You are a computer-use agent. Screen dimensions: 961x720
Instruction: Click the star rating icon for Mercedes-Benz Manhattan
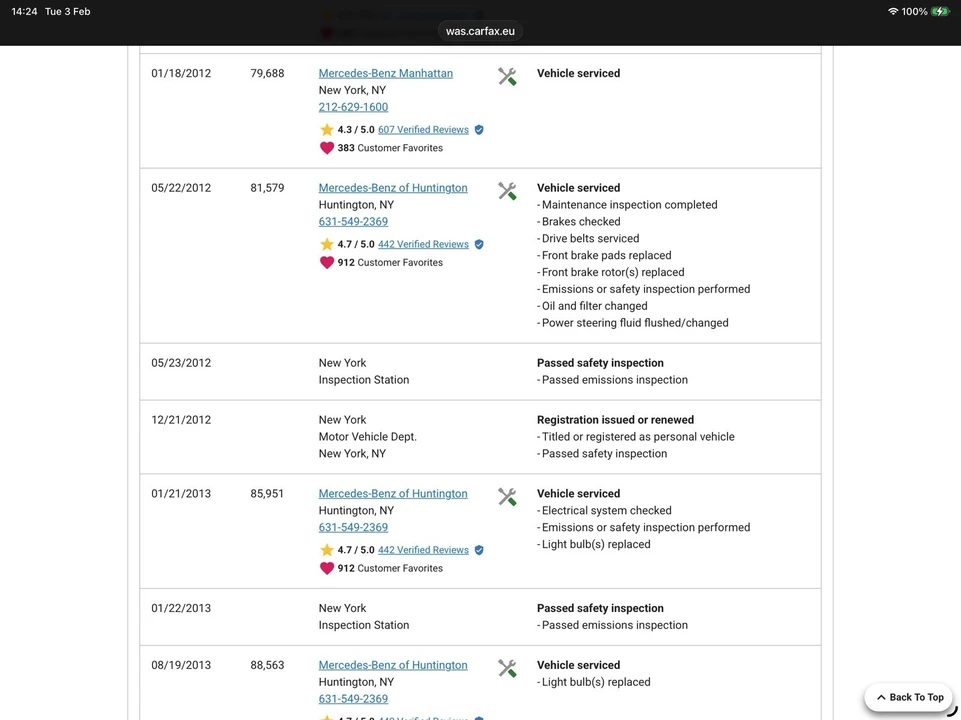(327, 129)
